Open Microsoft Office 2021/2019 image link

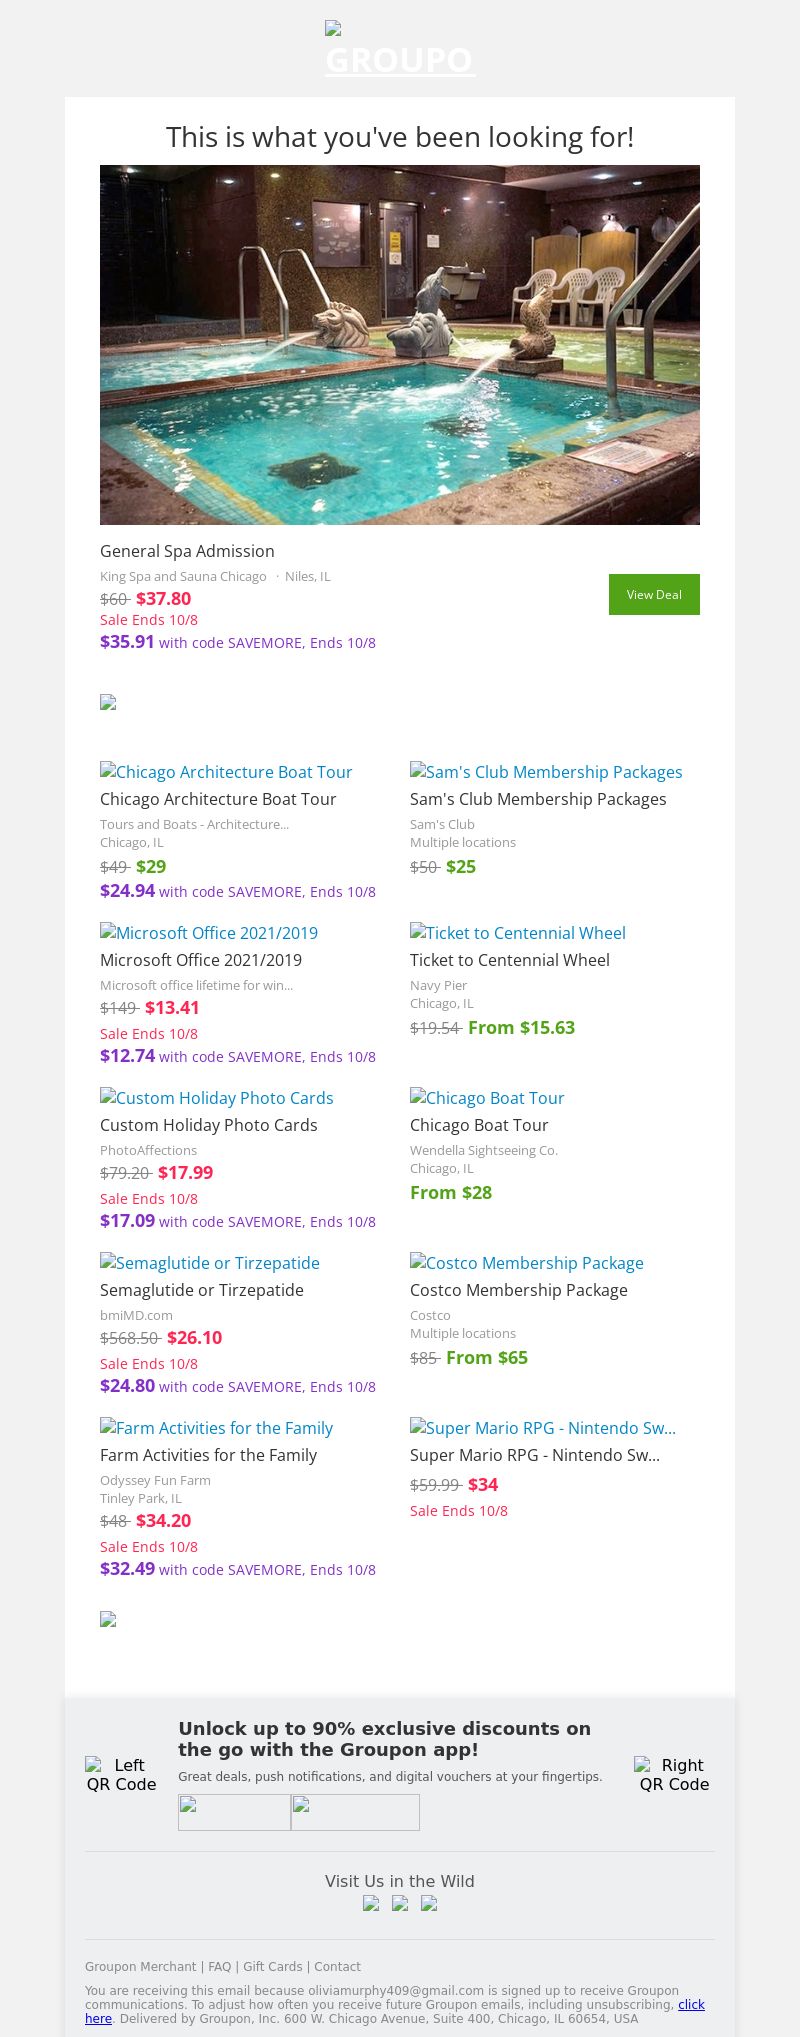(209, 933)
